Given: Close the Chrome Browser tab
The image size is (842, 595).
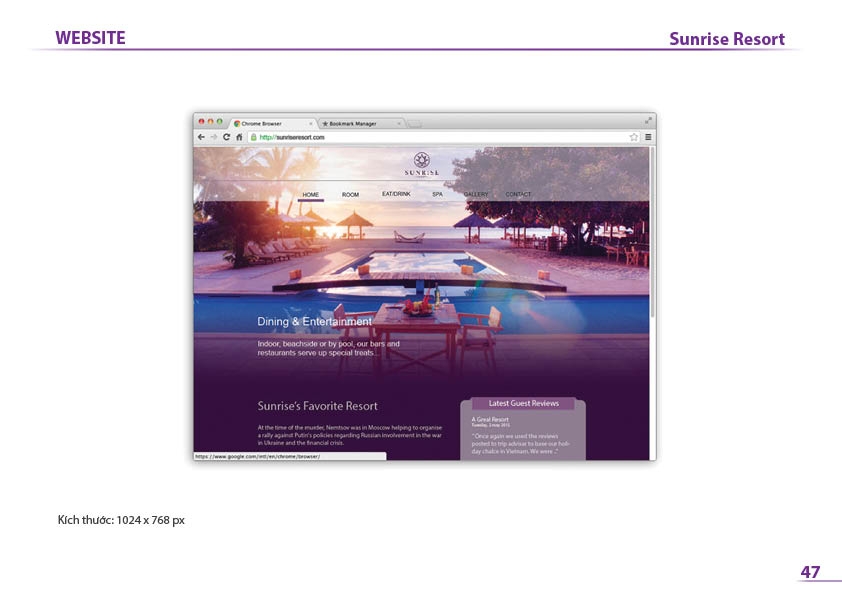Looking at the screenshot, I should (x=310, y=124).
